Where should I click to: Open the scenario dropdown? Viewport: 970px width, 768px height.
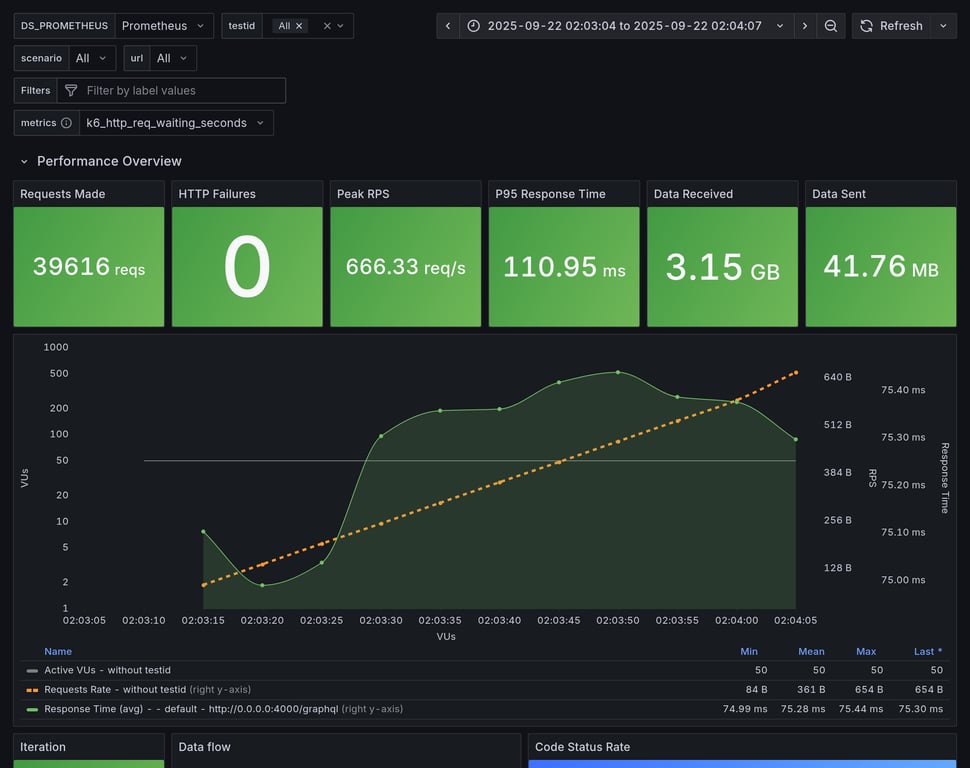[x=92, y=59]
